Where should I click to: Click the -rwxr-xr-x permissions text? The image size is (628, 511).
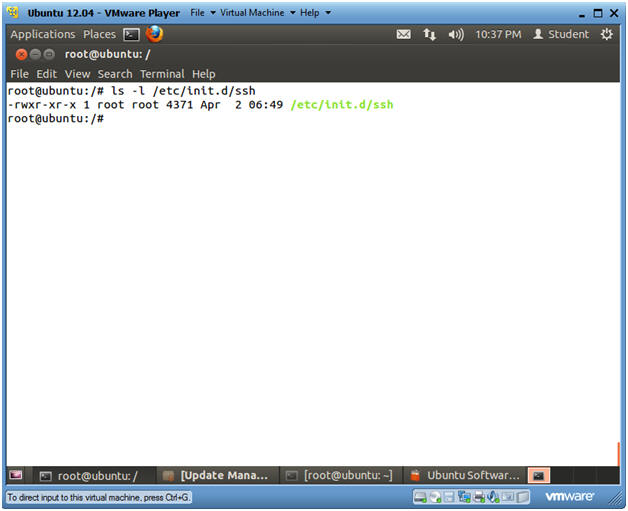click(x=42, y=105)
